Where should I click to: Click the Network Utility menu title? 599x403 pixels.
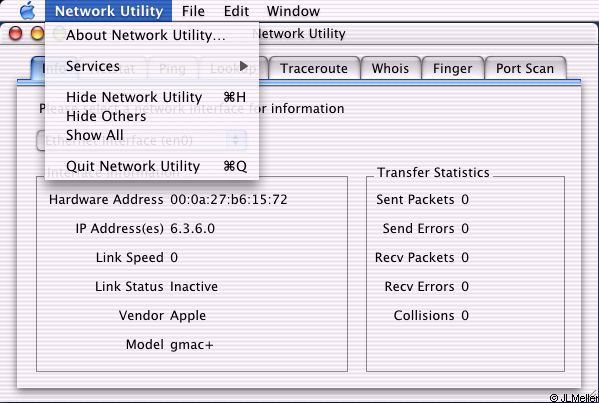[108, 11]
